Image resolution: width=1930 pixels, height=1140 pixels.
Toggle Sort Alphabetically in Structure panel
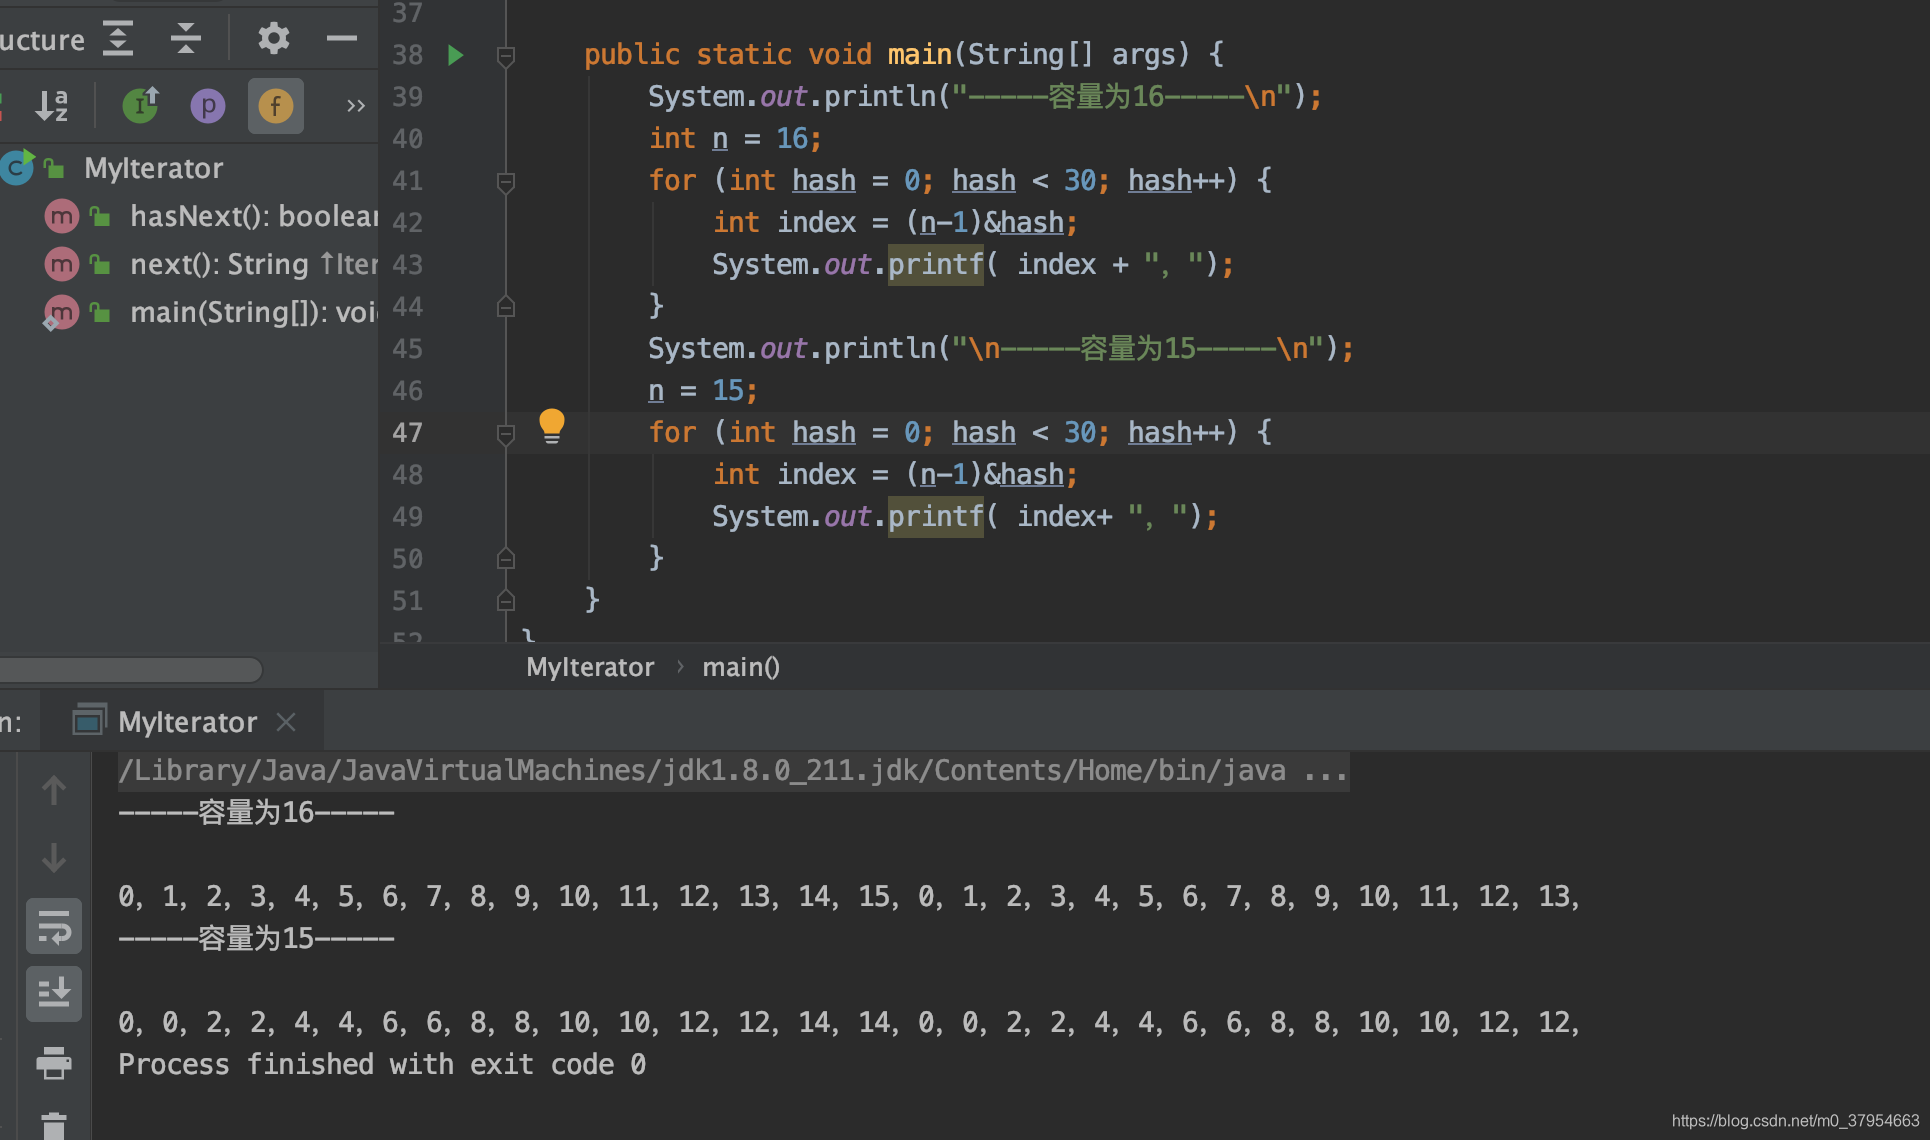(51, 105)
